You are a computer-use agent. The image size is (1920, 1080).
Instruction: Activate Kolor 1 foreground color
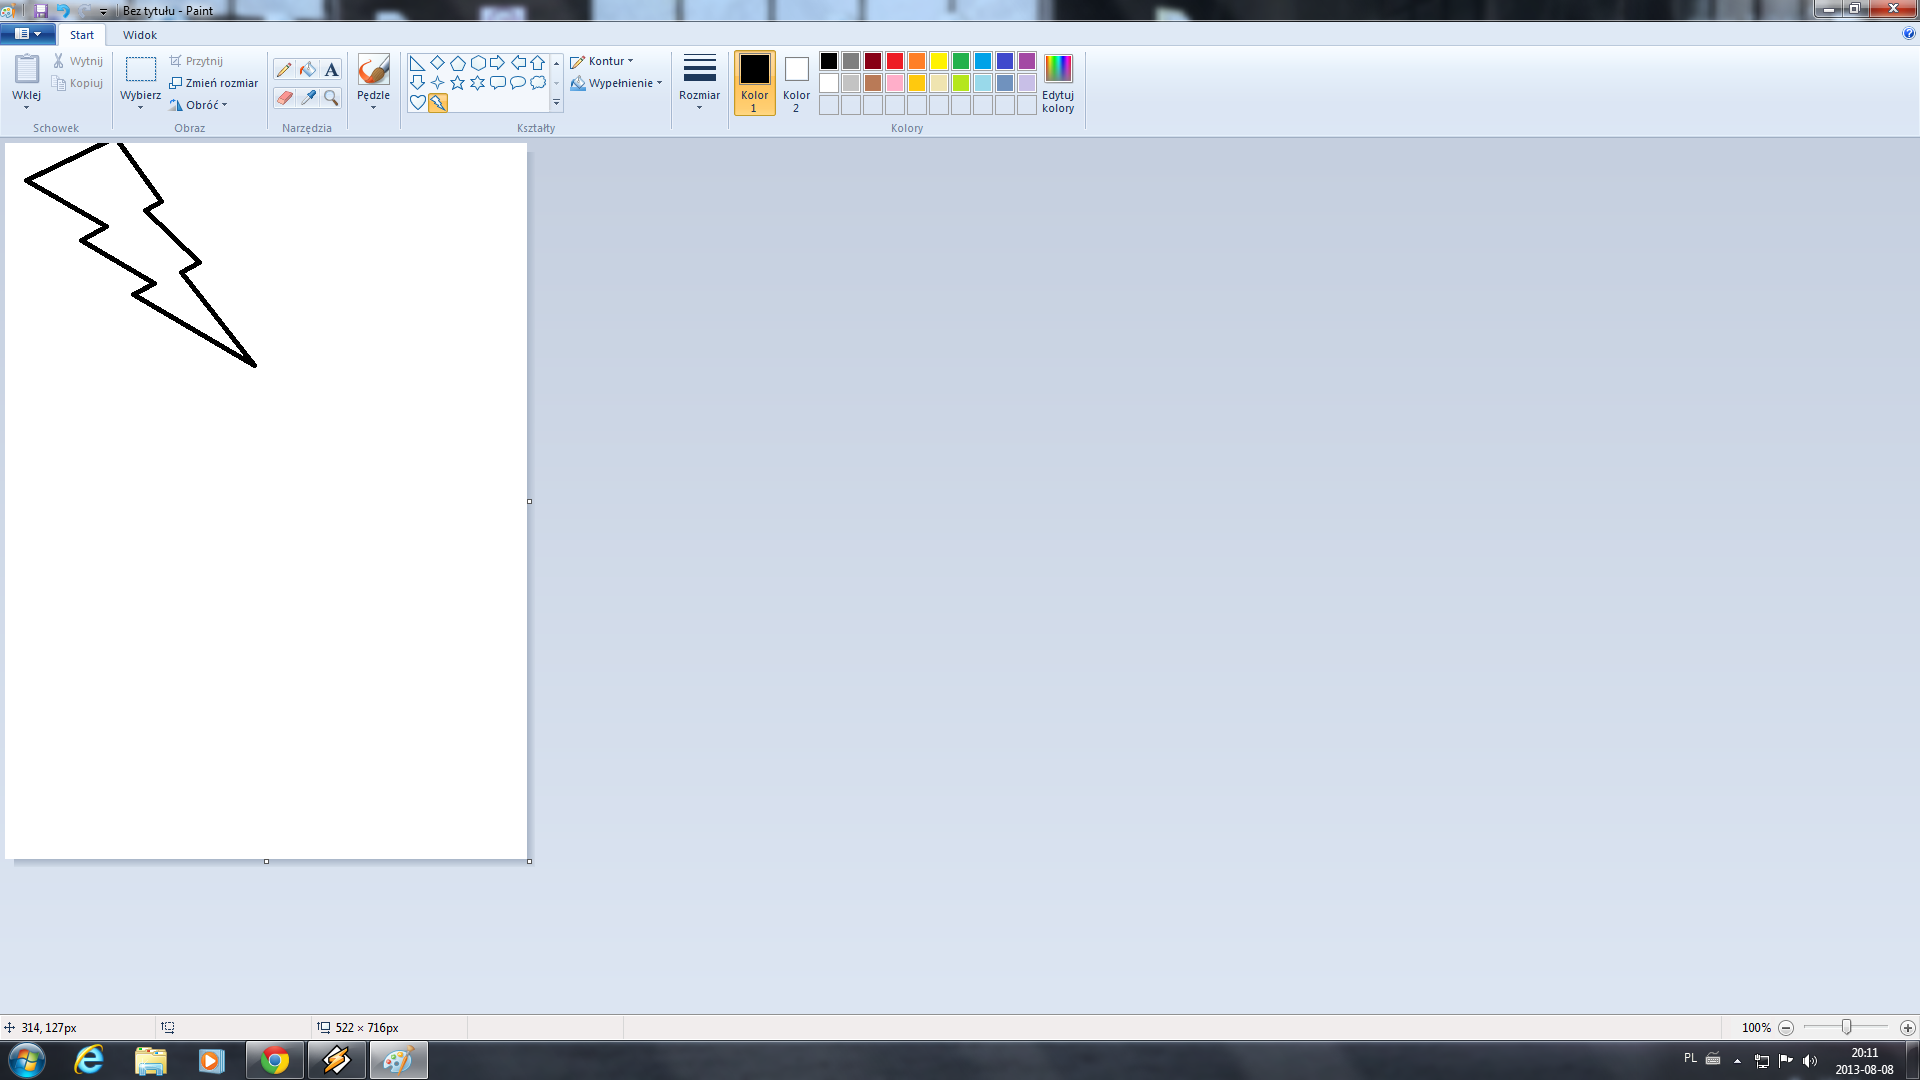pyautogui.click(x=755, y=83)
